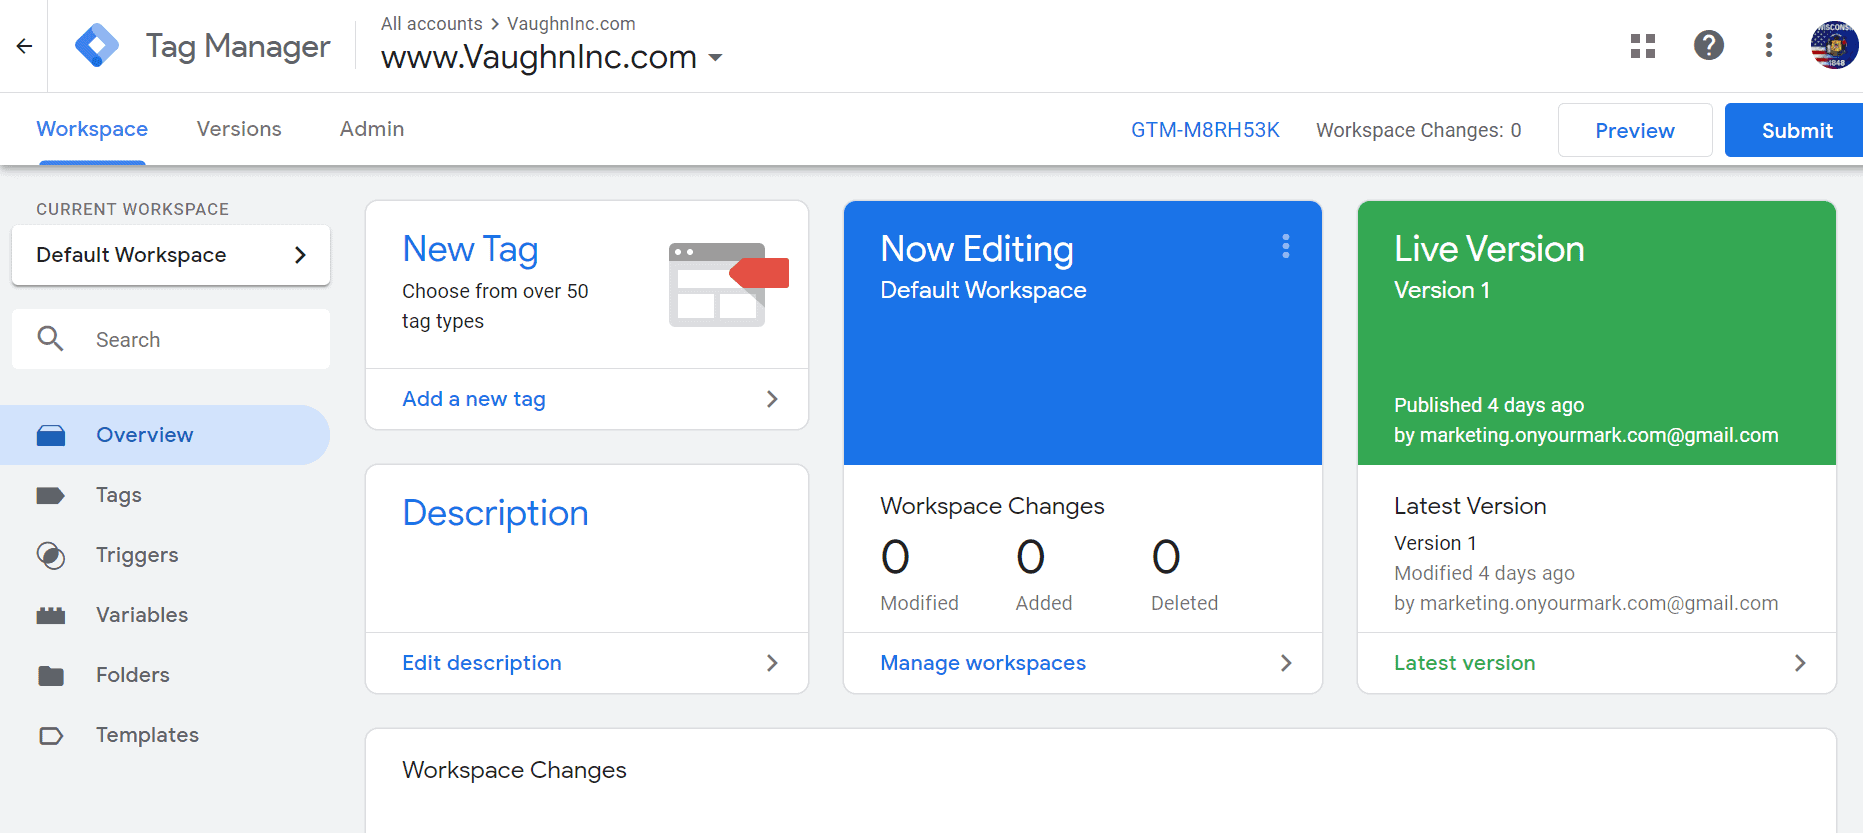The width and height of the screenshot is (1863, 833).
Task: Click the Submit button
Action: 1796,131
